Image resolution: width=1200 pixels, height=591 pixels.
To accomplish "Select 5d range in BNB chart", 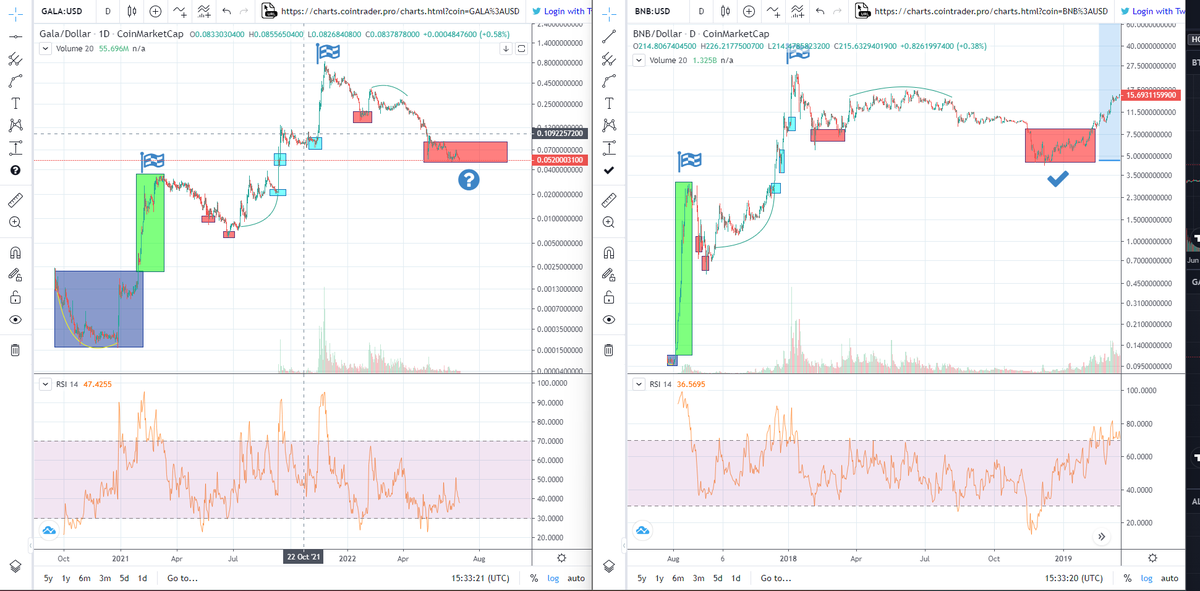I will click(720, 578).
